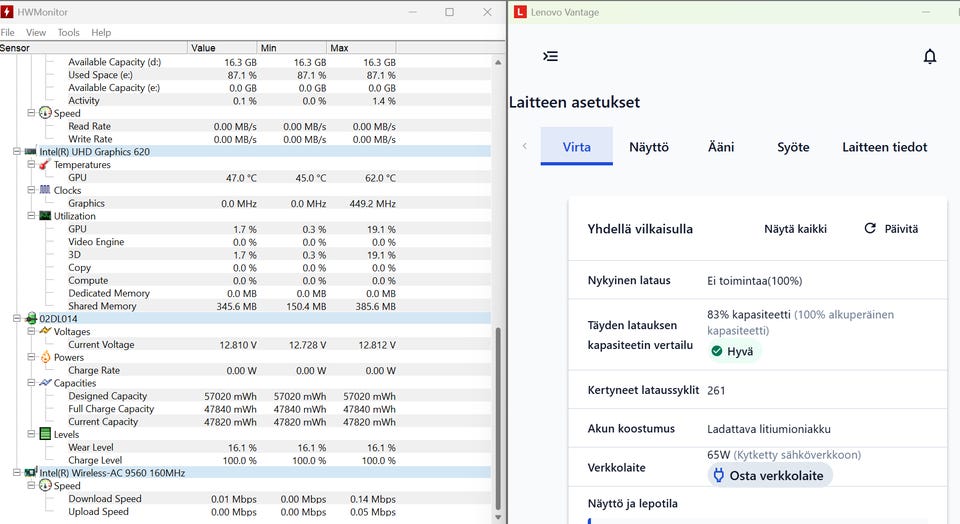Switch to the Ääni tab

tap(721, 147)
